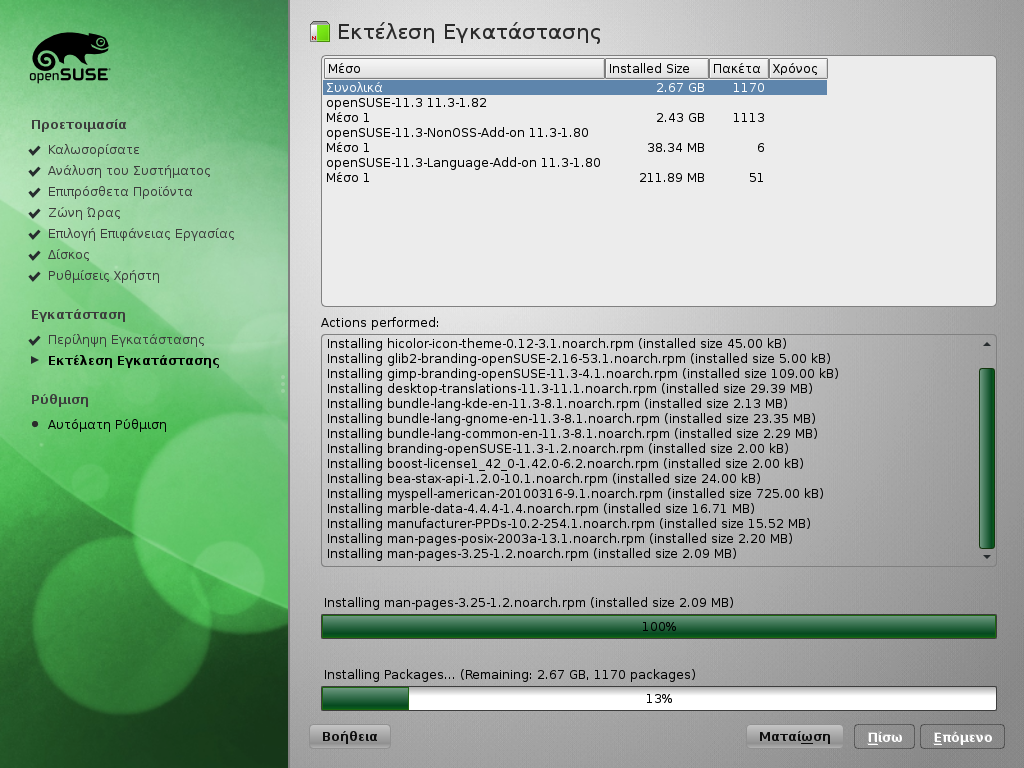Click the desktop-translations log line
Image resolution: width=1024 pixels, height=768 pixels.
(x=569, y=389)
